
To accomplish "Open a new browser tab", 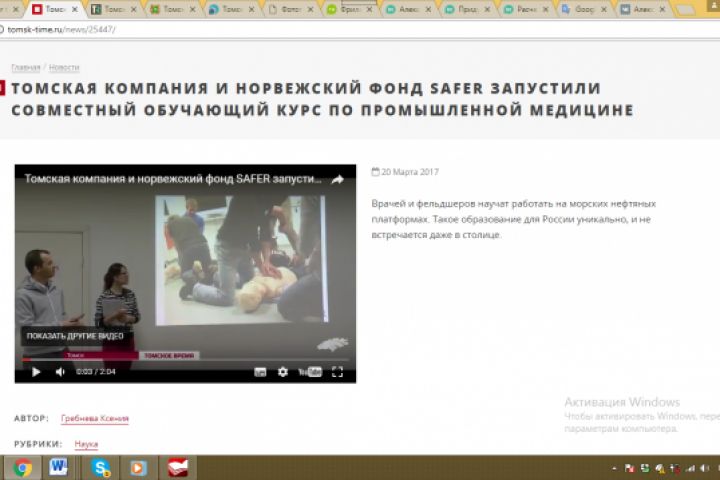I will point(686,10).
